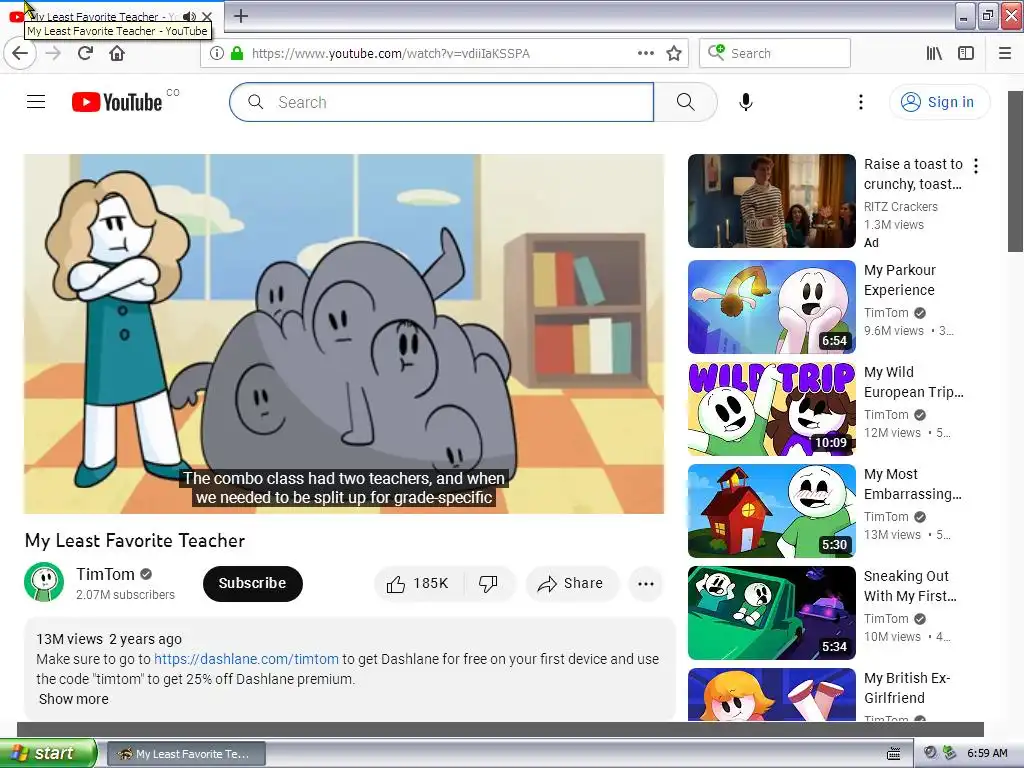Open My Wild European Trip thumbnail

coord(771,409)
